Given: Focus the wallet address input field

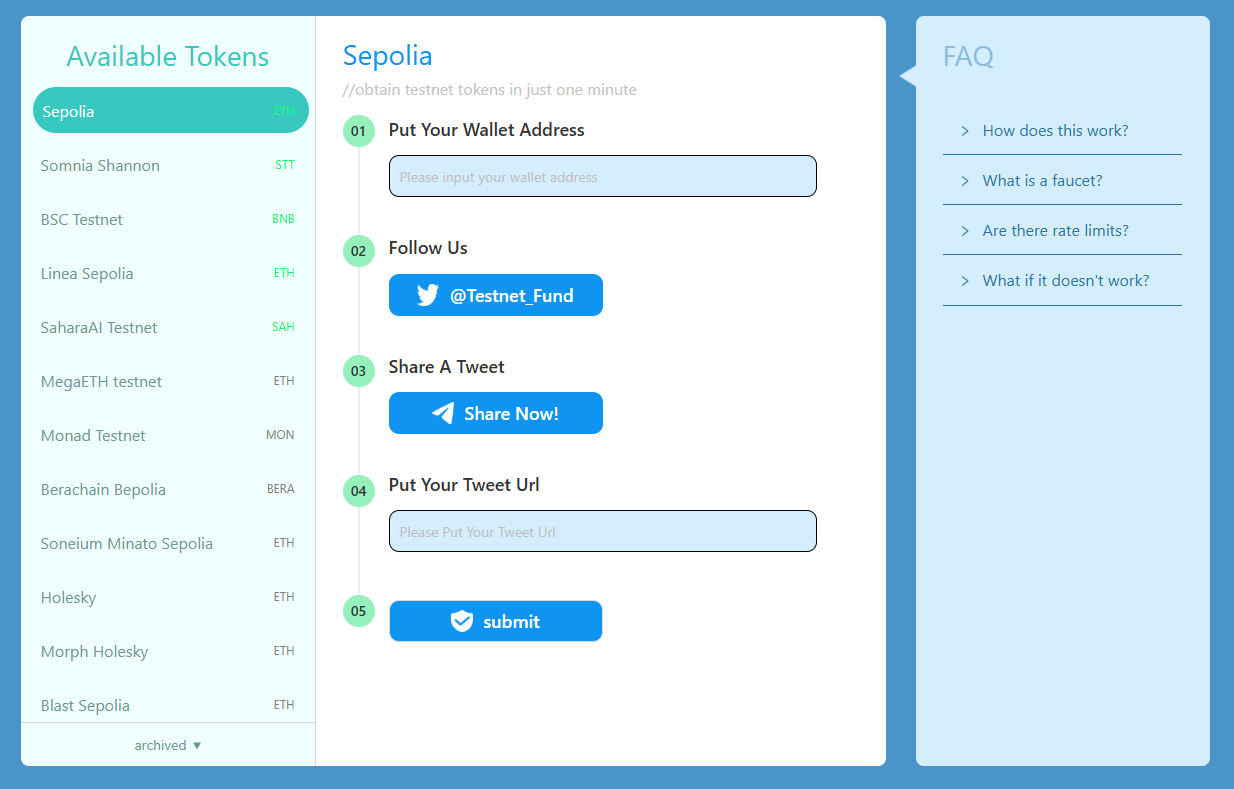Looking at the screenshot, I should [x=602, y=177].
